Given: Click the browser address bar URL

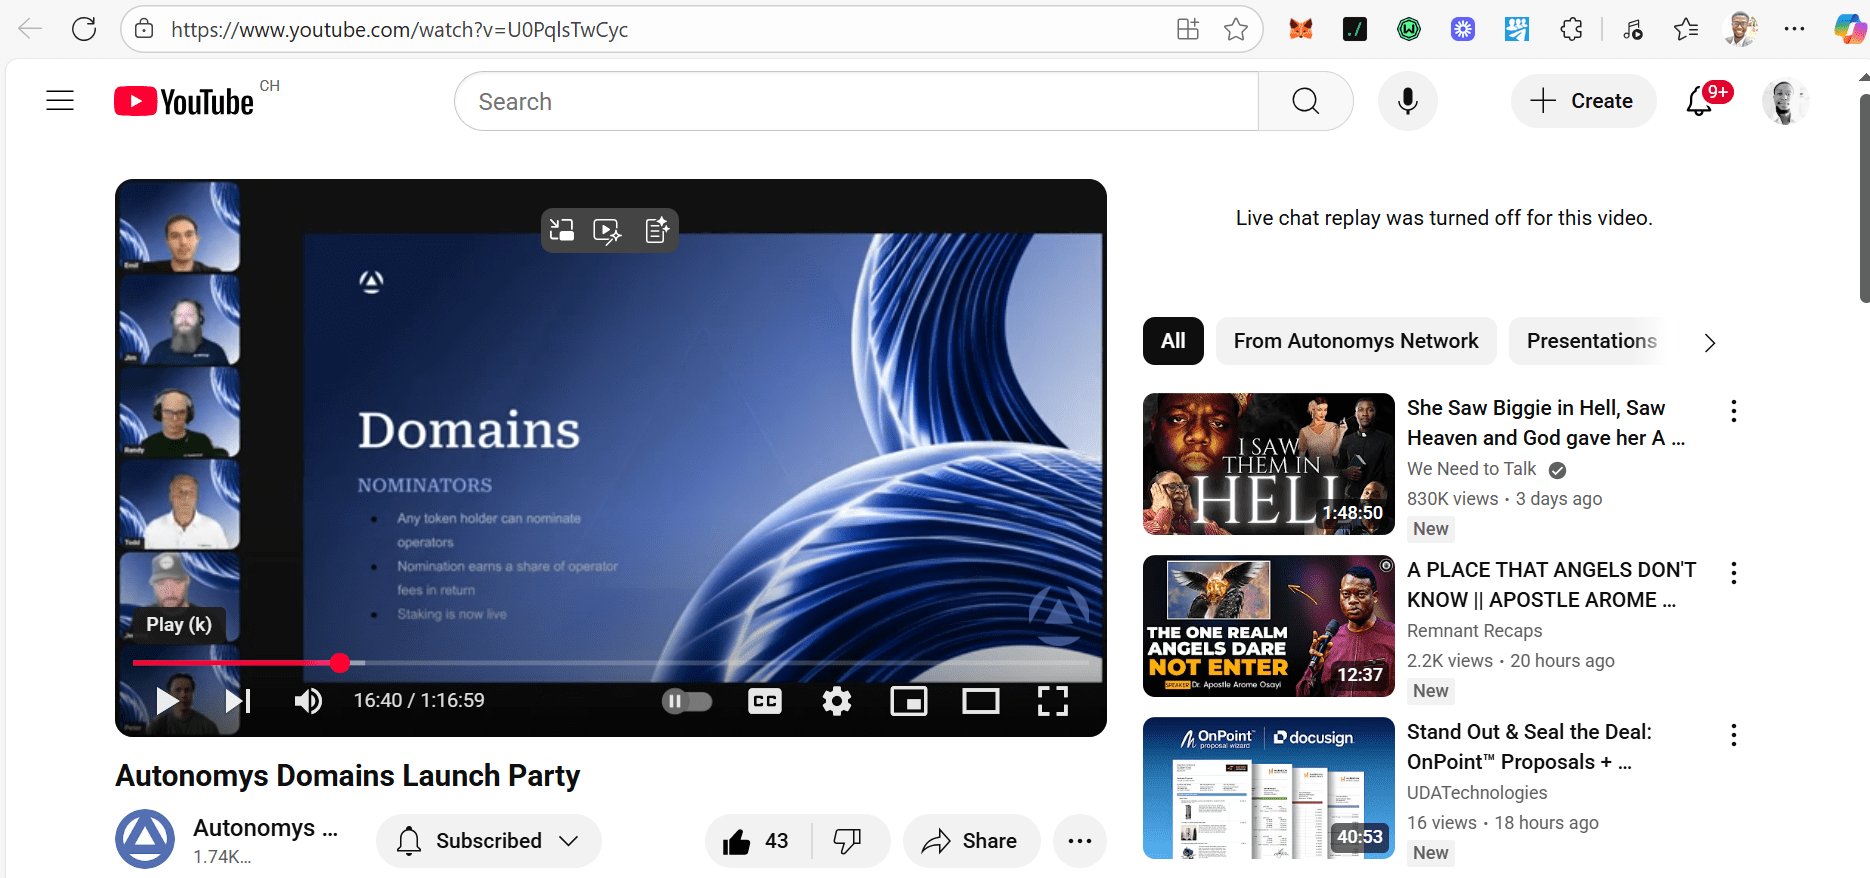Looking at the screenshot, I should click(x=399, y=30).
